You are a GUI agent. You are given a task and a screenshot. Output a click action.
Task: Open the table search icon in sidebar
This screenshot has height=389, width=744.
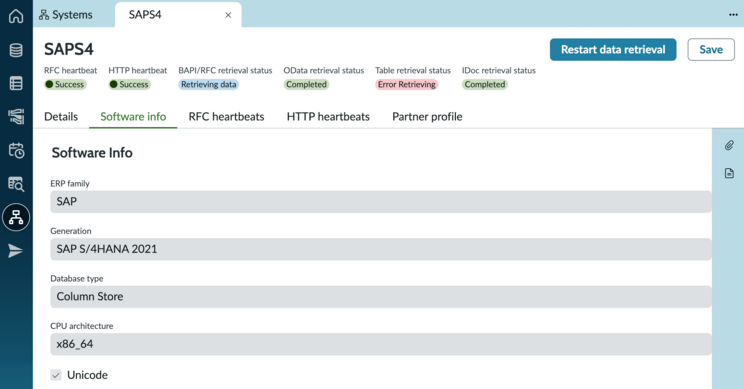(x=16, y=184)
